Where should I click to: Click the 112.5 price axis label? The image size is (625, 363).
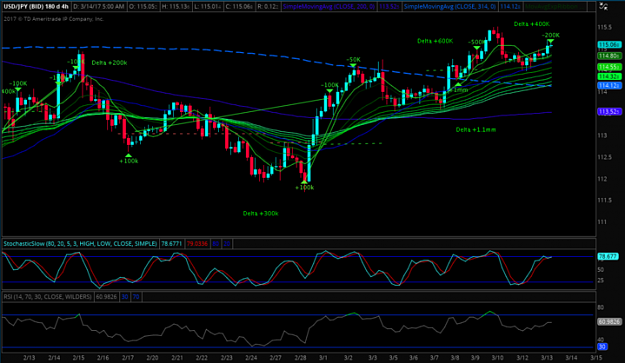(x=605, y=157)
